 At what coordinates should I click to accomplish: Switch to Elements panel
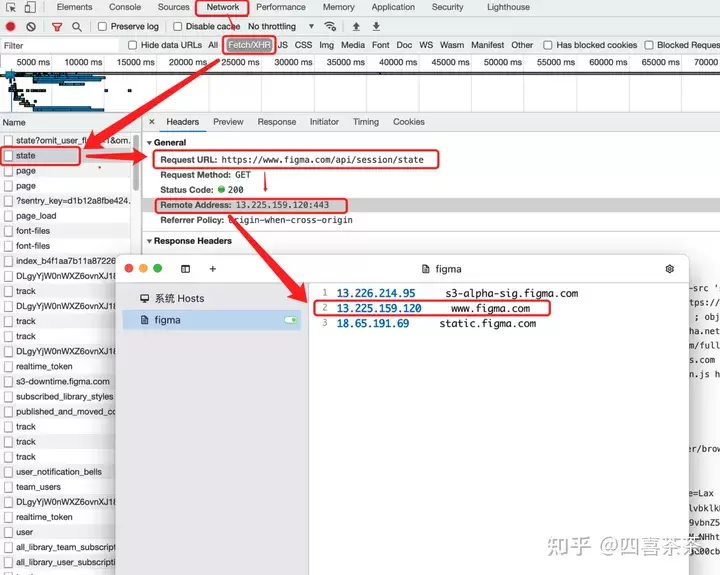point(74,7)
